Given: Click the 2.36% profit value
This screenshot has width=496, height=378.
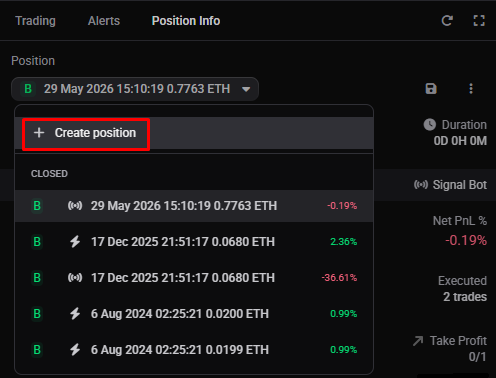Looking at the screenshot, I should (x=344, y=242).
